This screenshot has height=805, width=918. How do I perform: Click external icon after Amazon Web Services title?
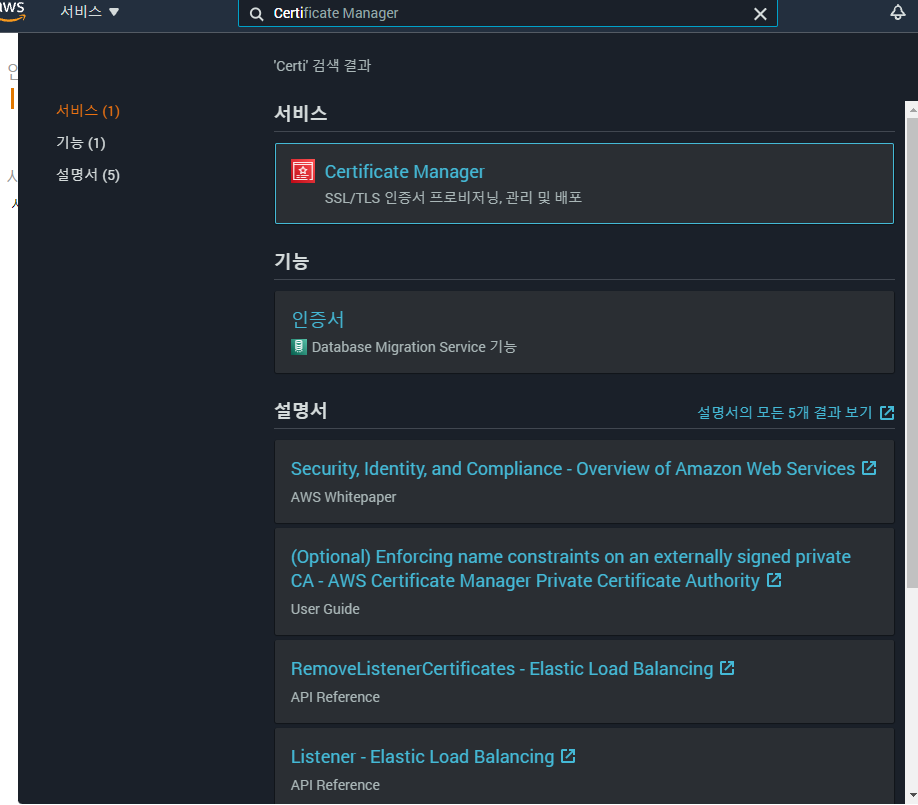coord(869,468)
